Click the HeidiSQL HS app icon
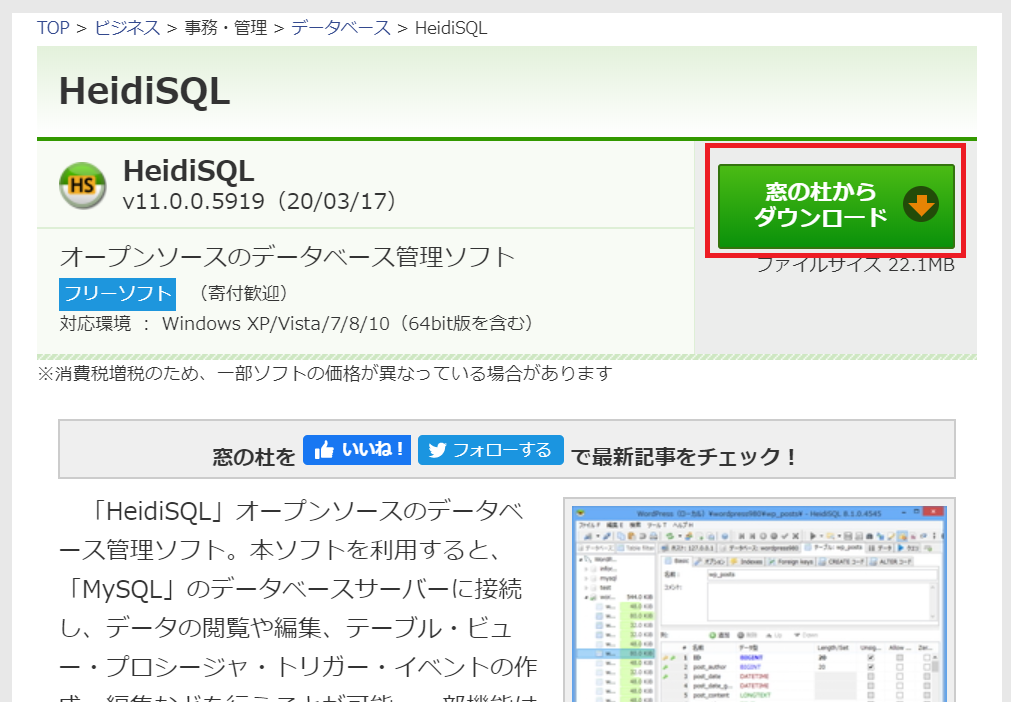The width and height of the screenshot is (1011, 702). (x=83, y=185)
